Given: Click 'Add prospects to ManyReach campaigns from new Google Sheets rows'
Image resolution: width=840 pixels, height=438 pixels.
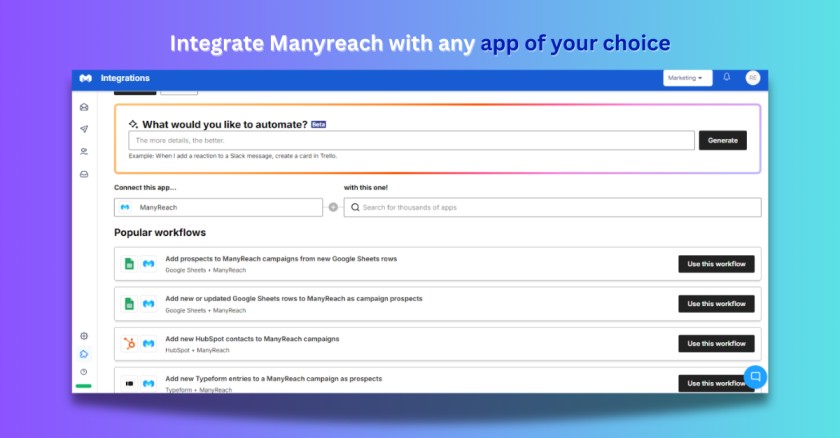Looking at the screenshot, I should coord(281,259).
